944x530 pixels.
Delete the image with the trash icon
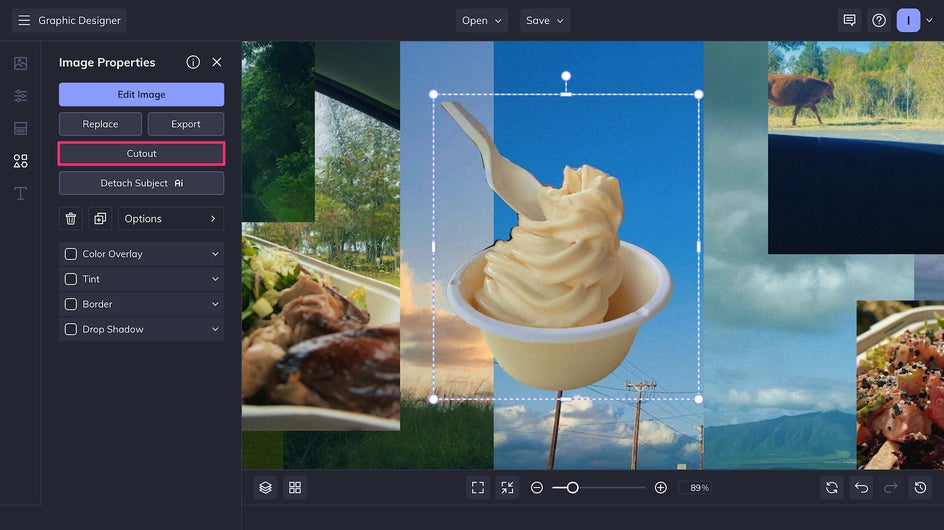(x=71, y=218)
